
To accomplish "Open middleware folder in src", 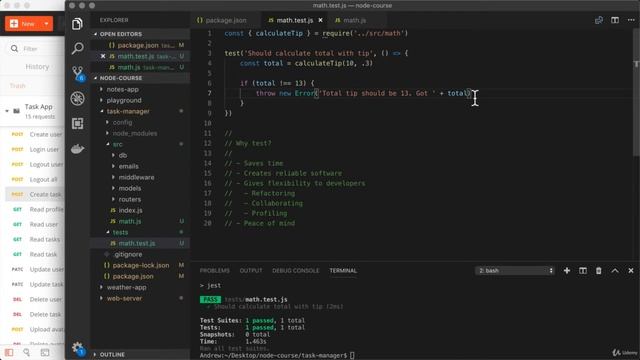I will coord(136,177).
